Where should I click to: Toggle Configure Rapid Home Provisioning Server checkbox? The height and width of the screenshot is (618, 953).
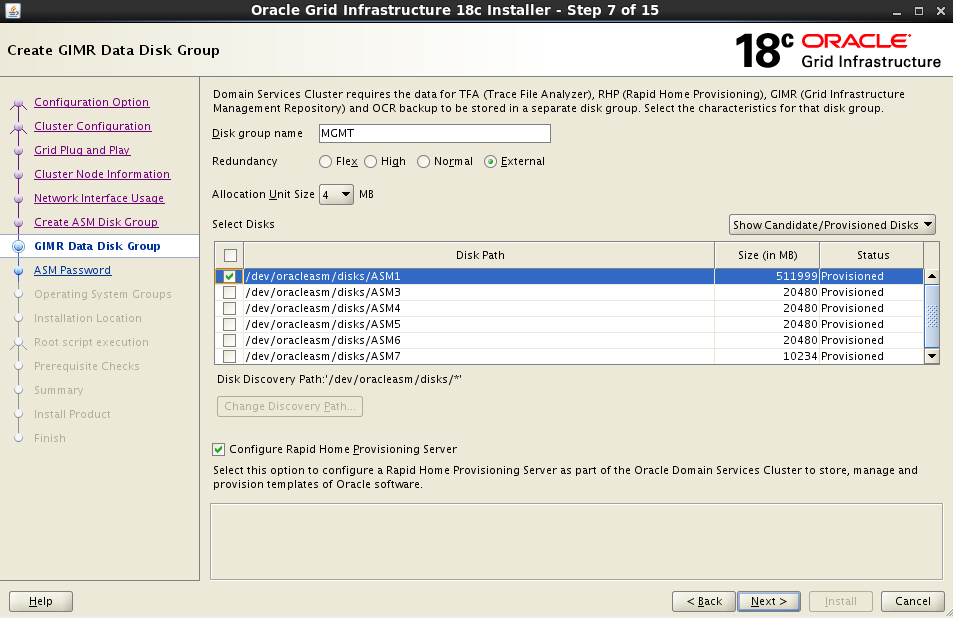tap(218, 450)
